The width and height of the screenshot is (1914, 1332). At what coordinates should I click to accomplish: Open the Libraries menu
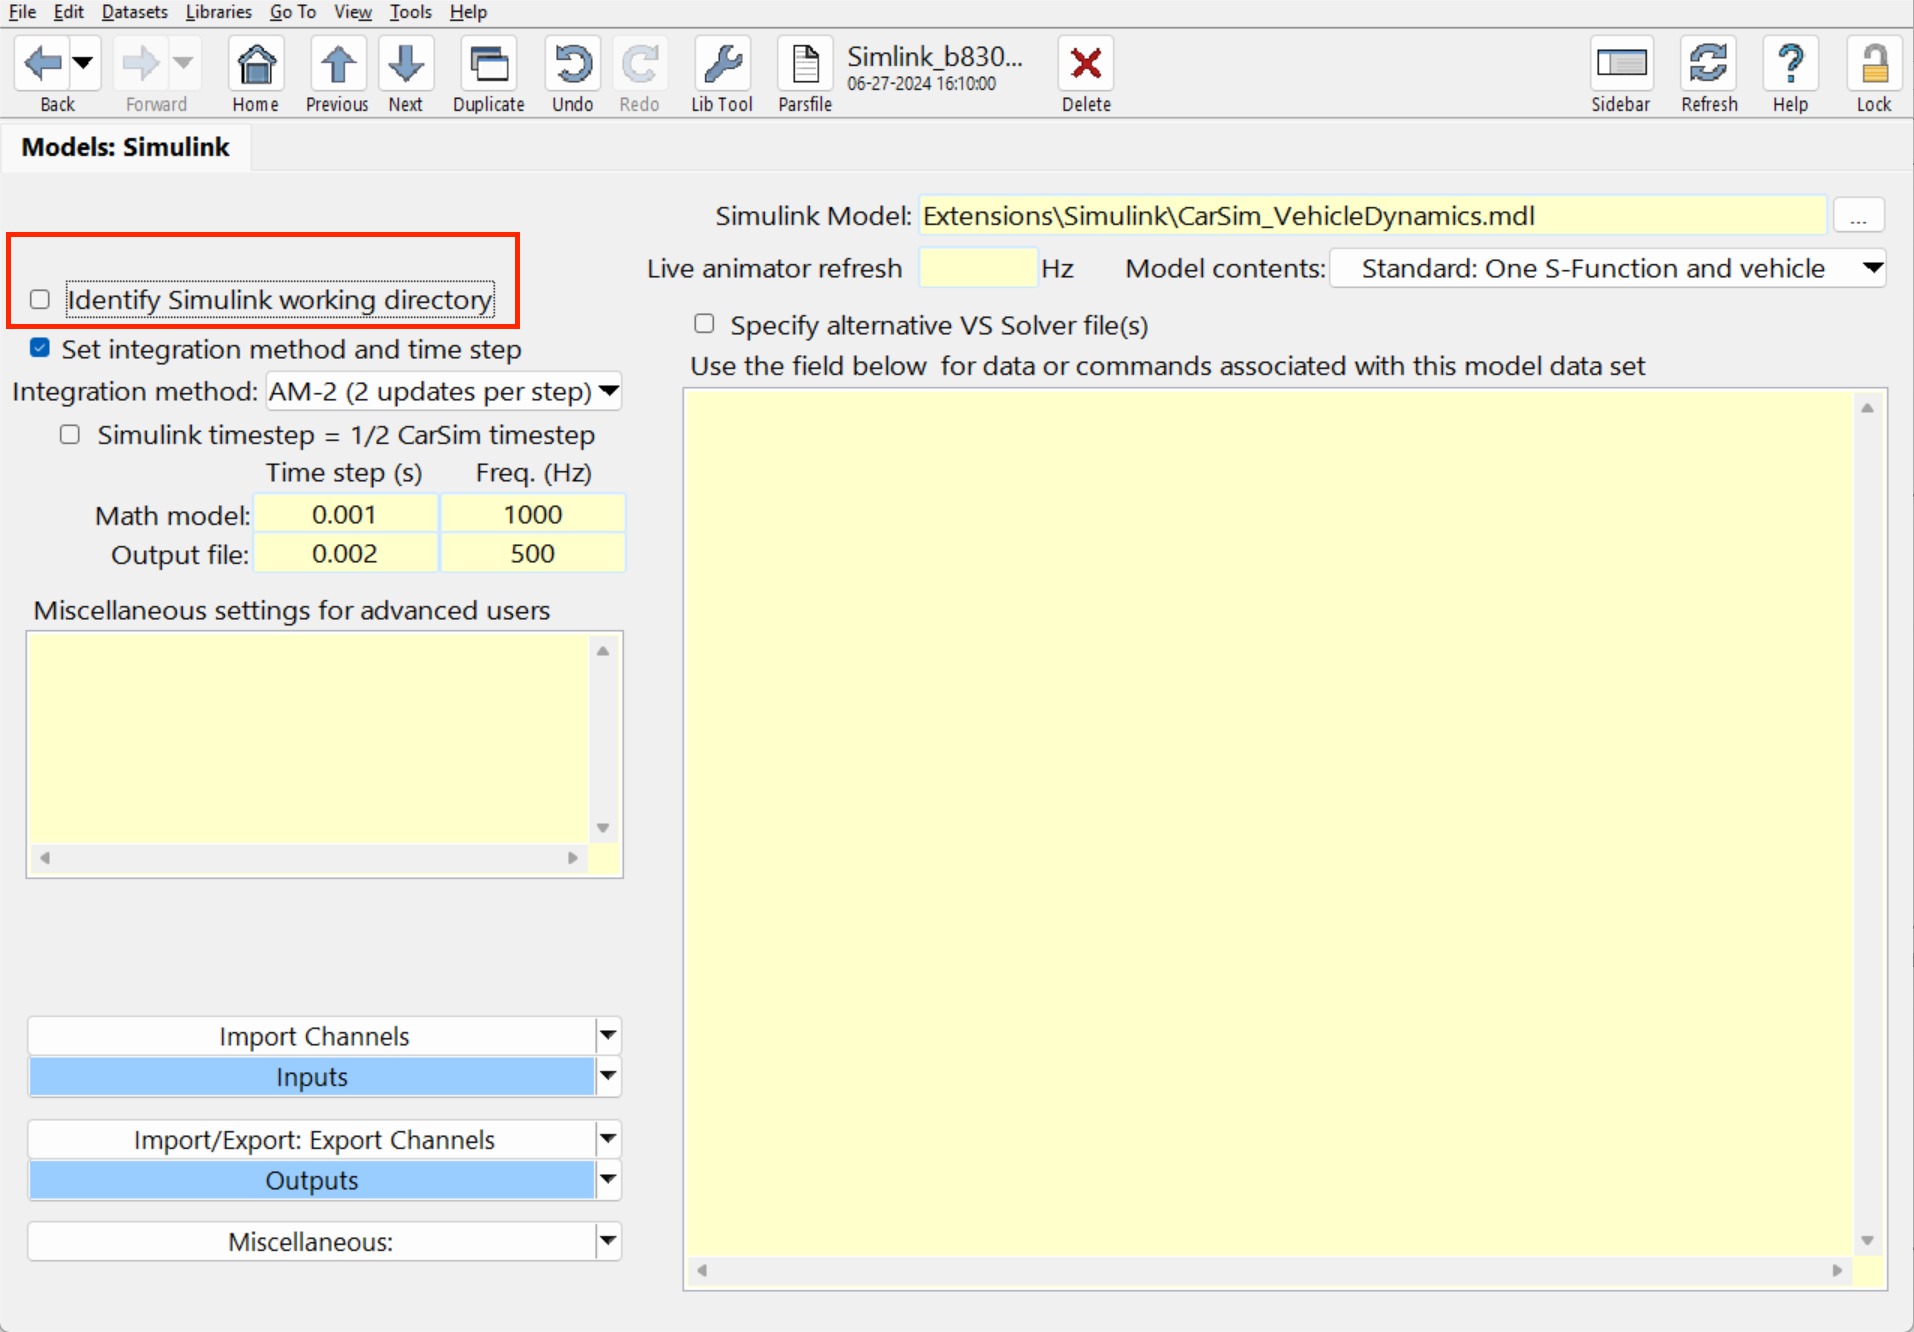pyautogui.click(x=219, y=12)
